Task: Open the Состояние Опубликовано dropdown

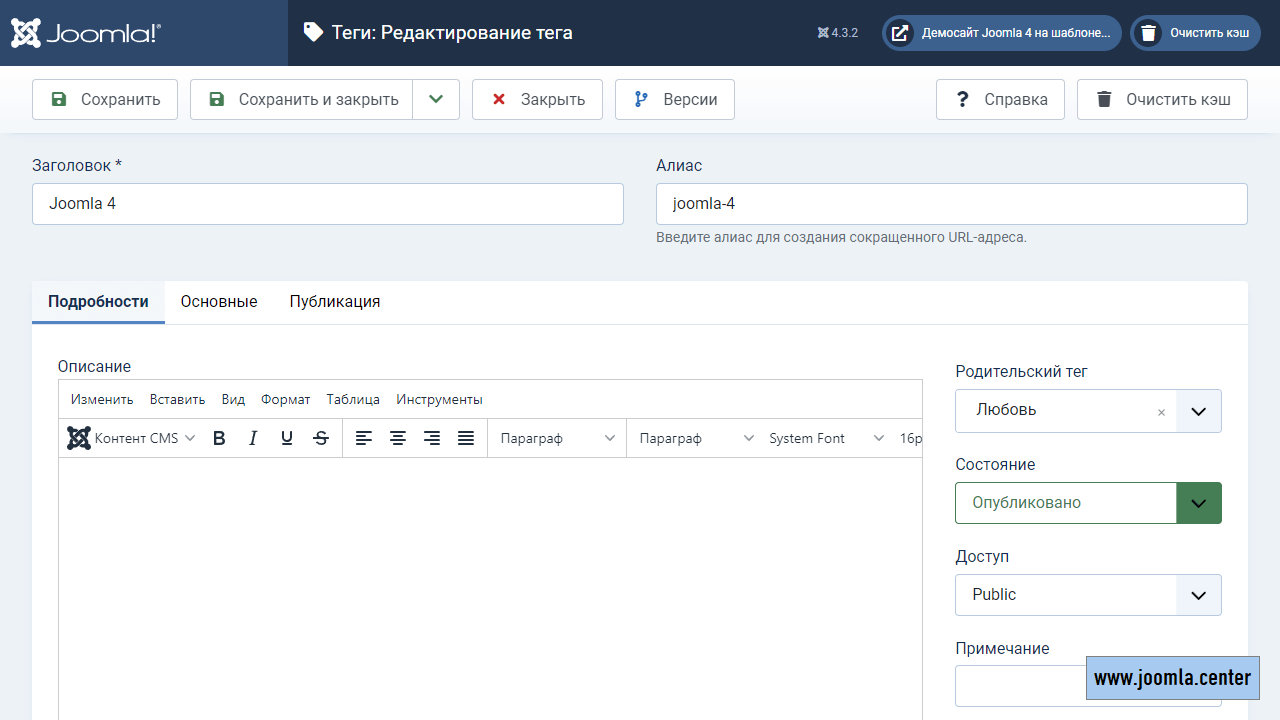Action: pos(1088,503)
